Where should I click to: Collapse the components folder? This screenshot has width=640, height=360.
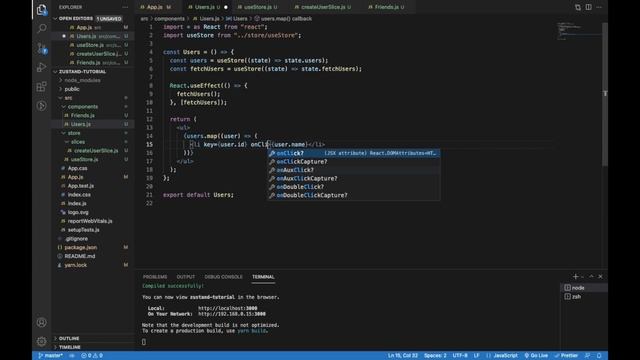[x=82, y=107]
